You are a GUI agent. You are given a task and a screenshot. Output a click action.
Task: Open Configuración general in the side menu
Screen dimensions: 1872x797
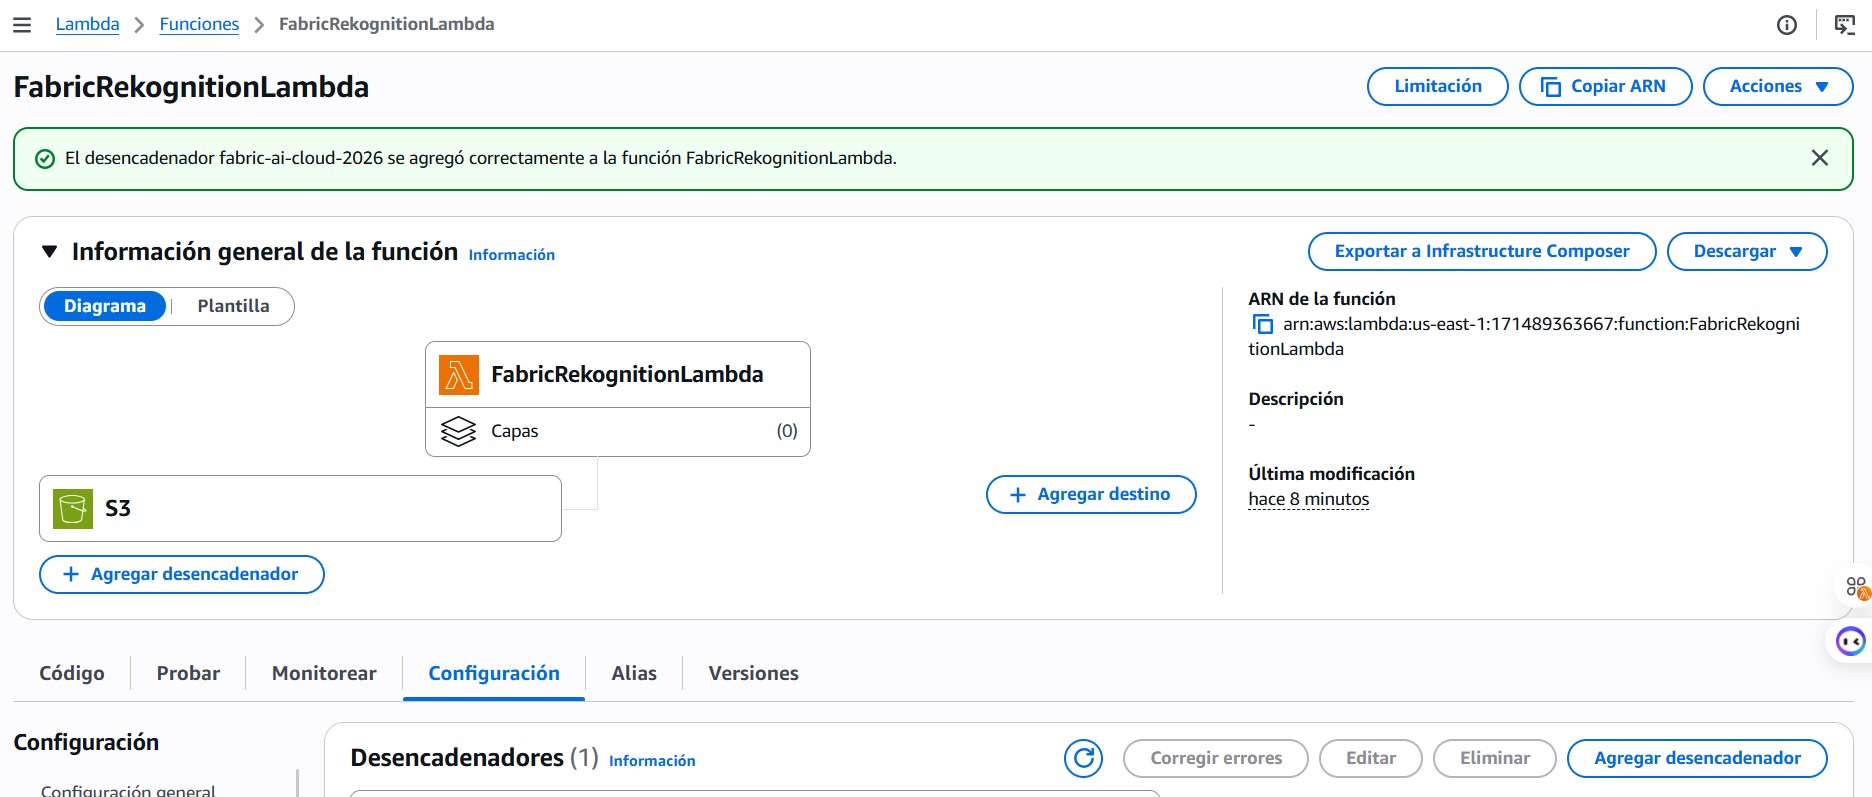(128, 790)
